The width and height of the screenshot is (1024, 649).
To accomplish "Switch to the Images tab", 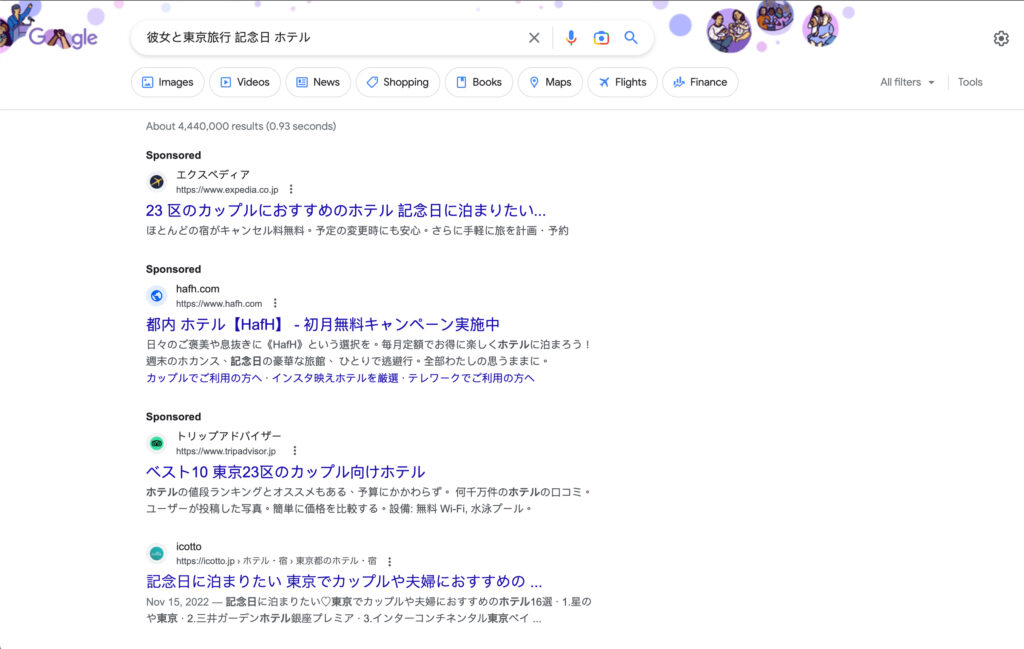I will coord(168,82).
